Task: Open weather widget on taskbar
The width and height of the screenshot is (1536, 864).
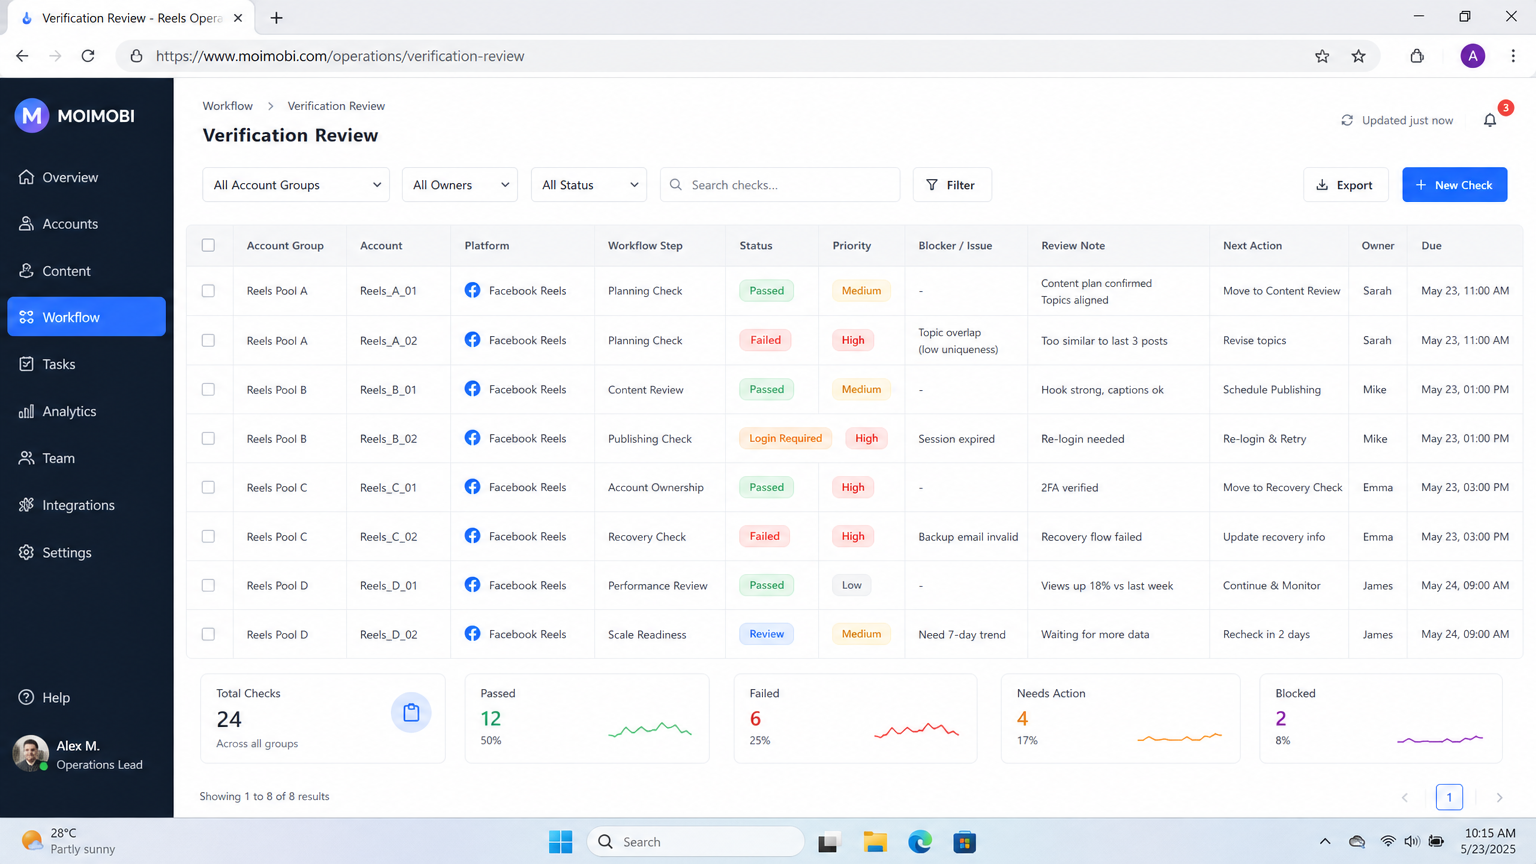Action: (69, 841)
